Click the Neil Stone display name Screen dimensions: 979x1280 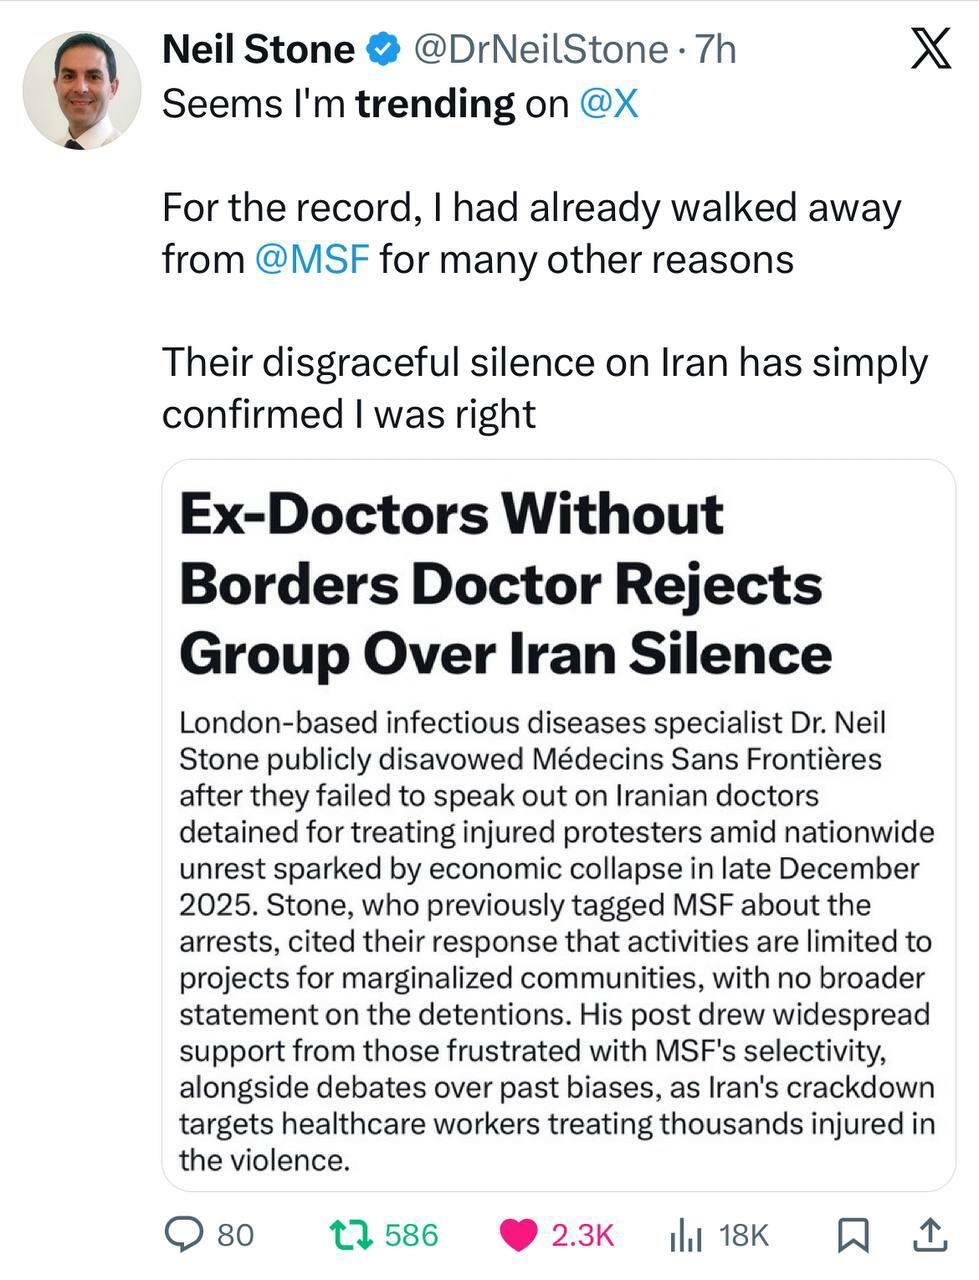258,49
